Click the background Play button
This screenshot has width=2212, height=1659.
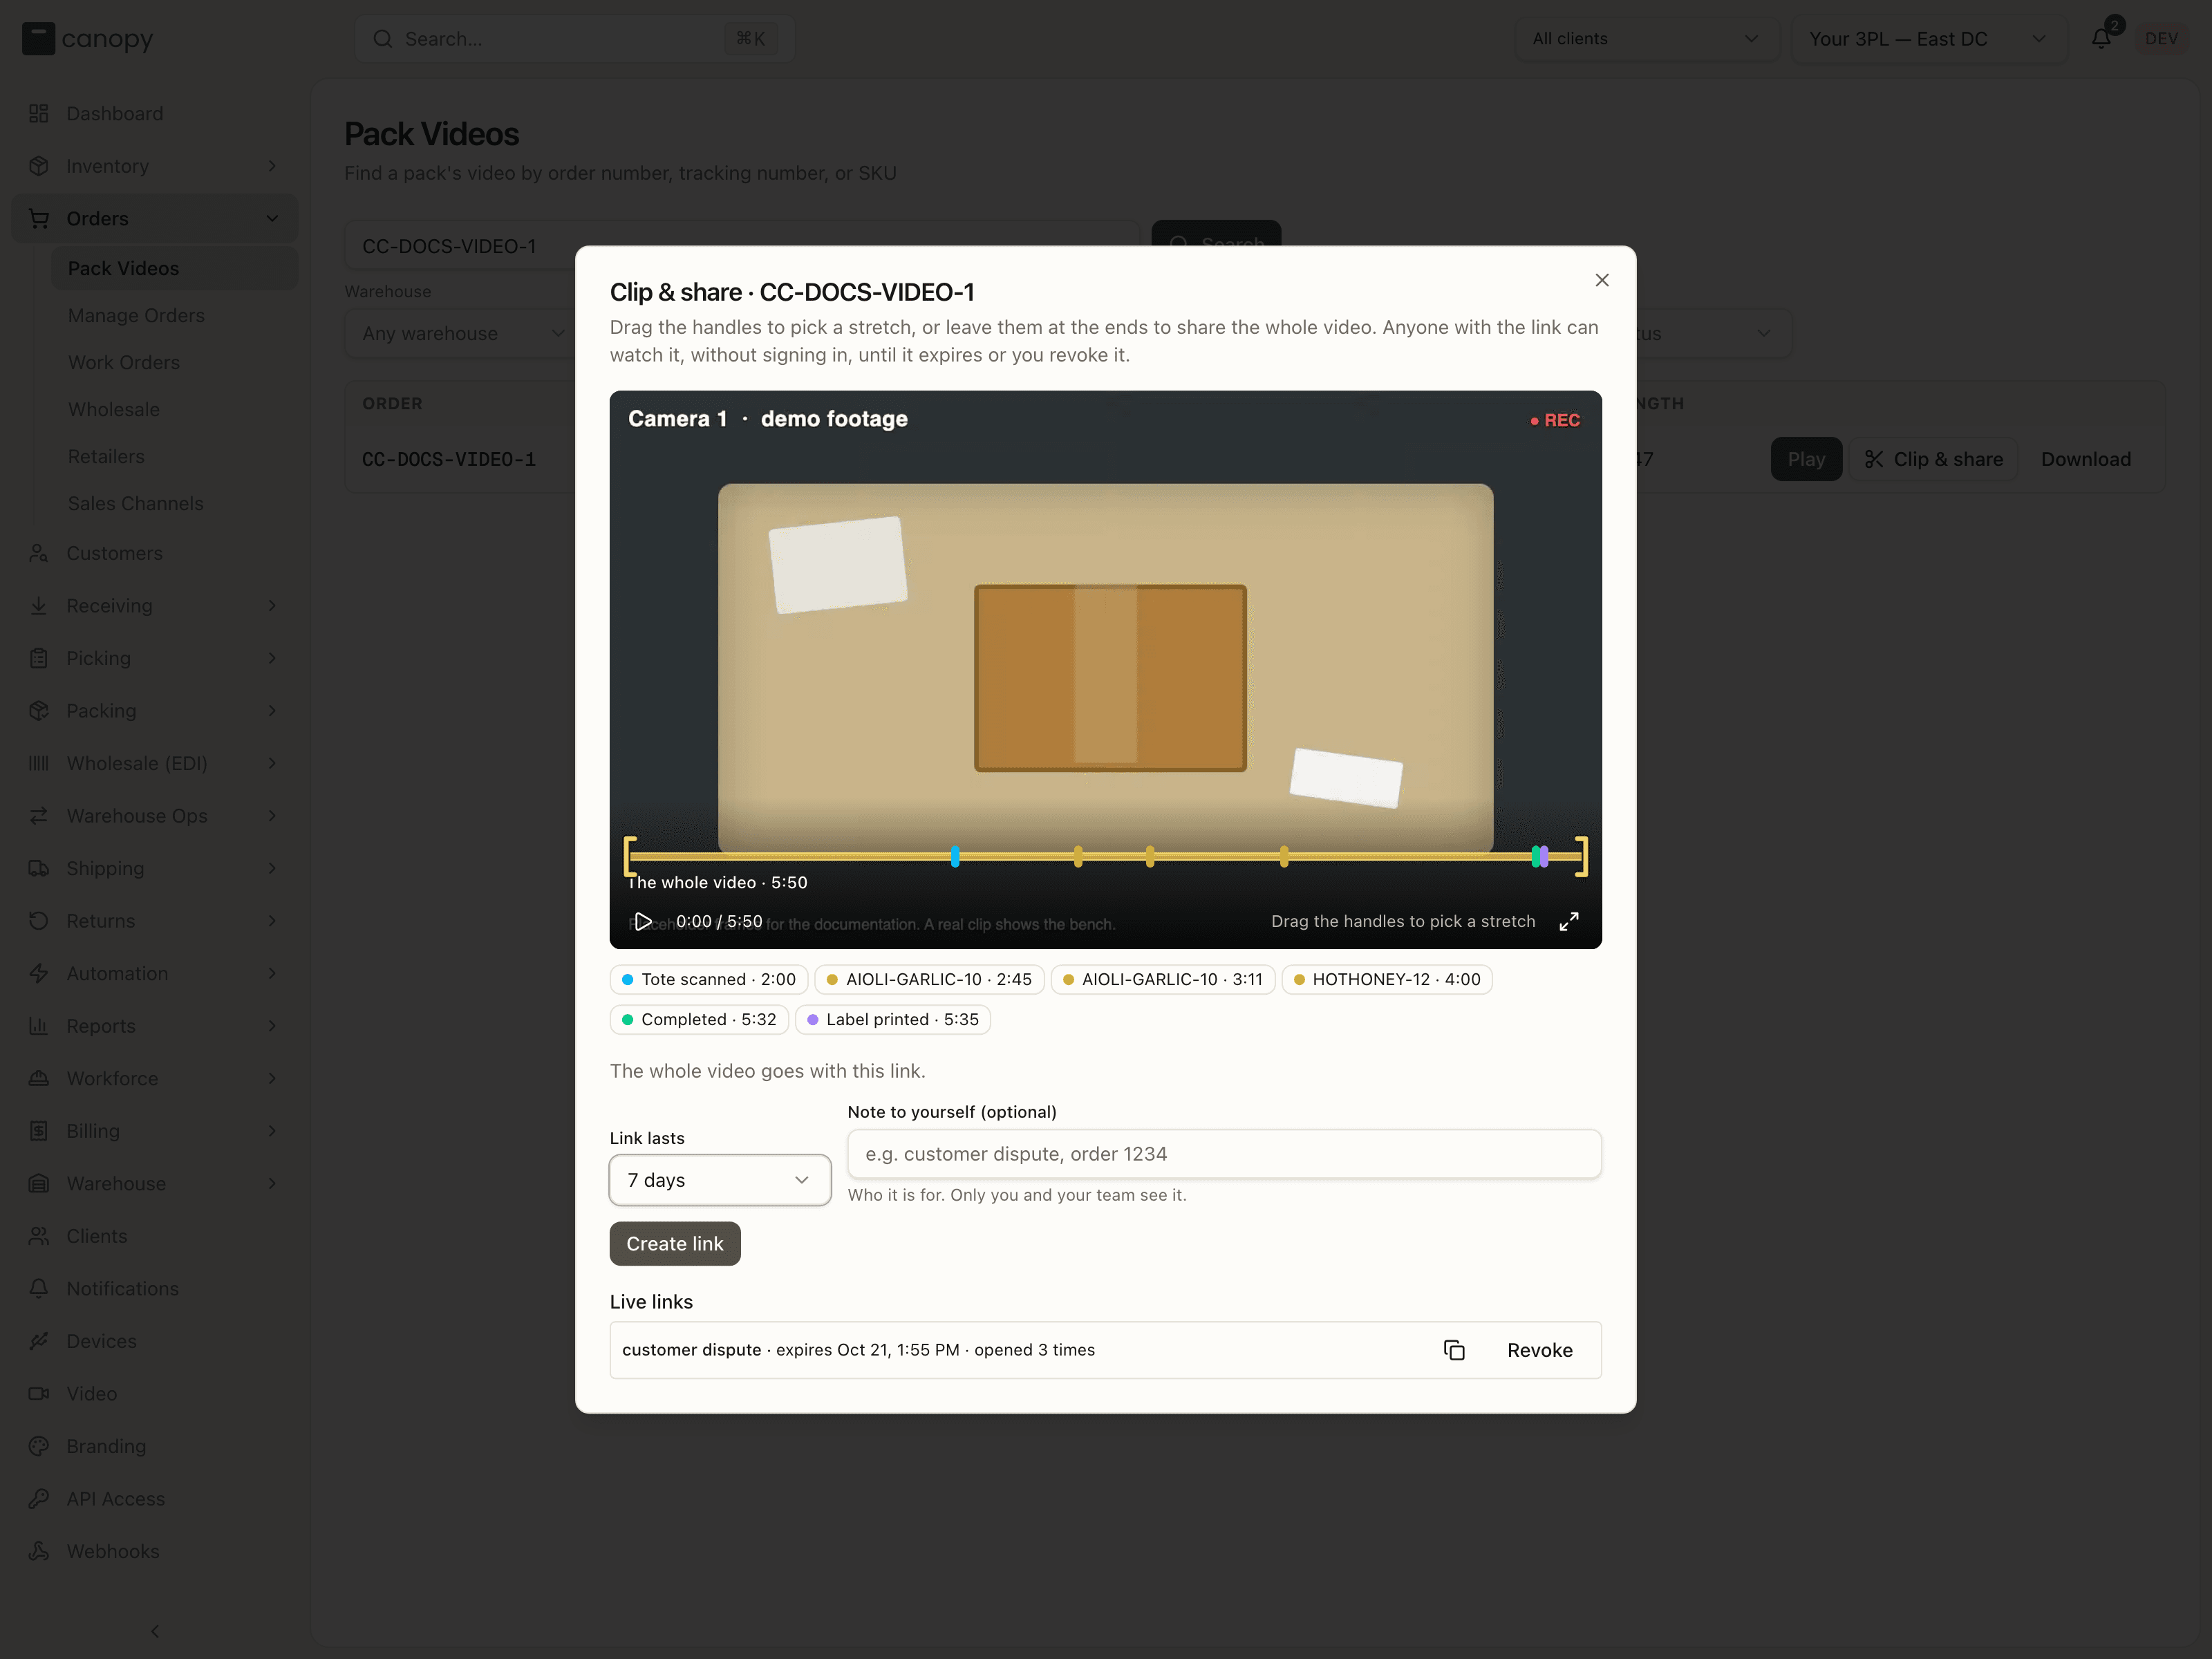pyautogui.click(x=1806, y=459)
